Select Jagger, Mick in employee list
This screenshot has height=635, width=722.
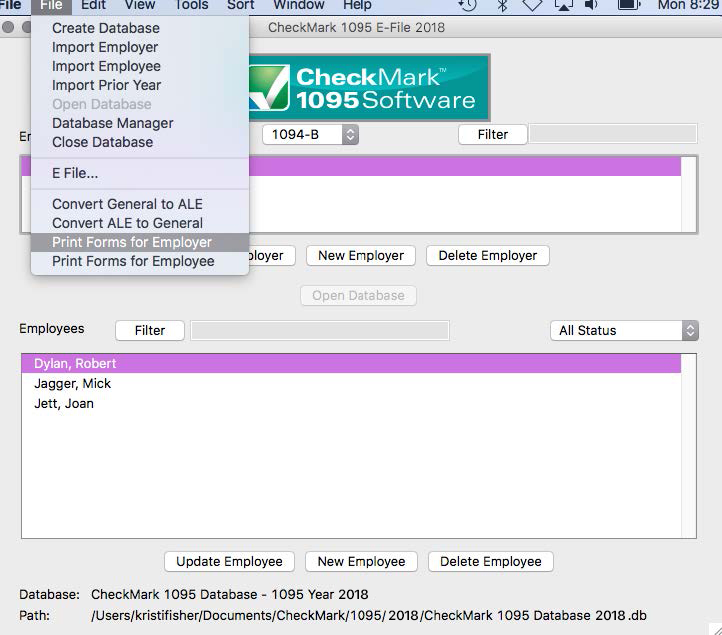pyautogui.click(x=73, y=384)
